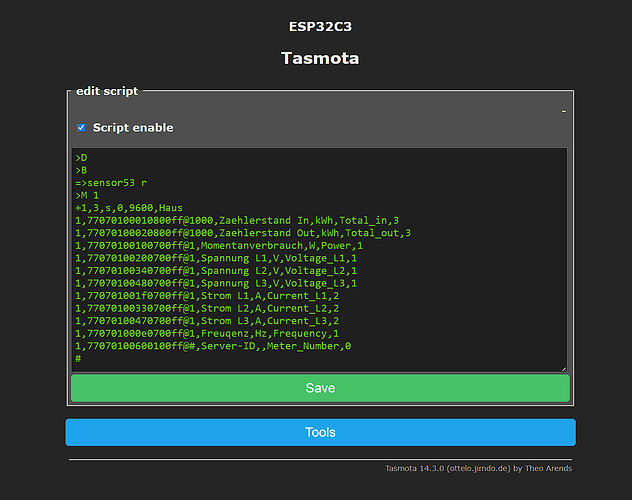
Task: Click the 'Strom L3' script line
Action: tap(207, 321)
